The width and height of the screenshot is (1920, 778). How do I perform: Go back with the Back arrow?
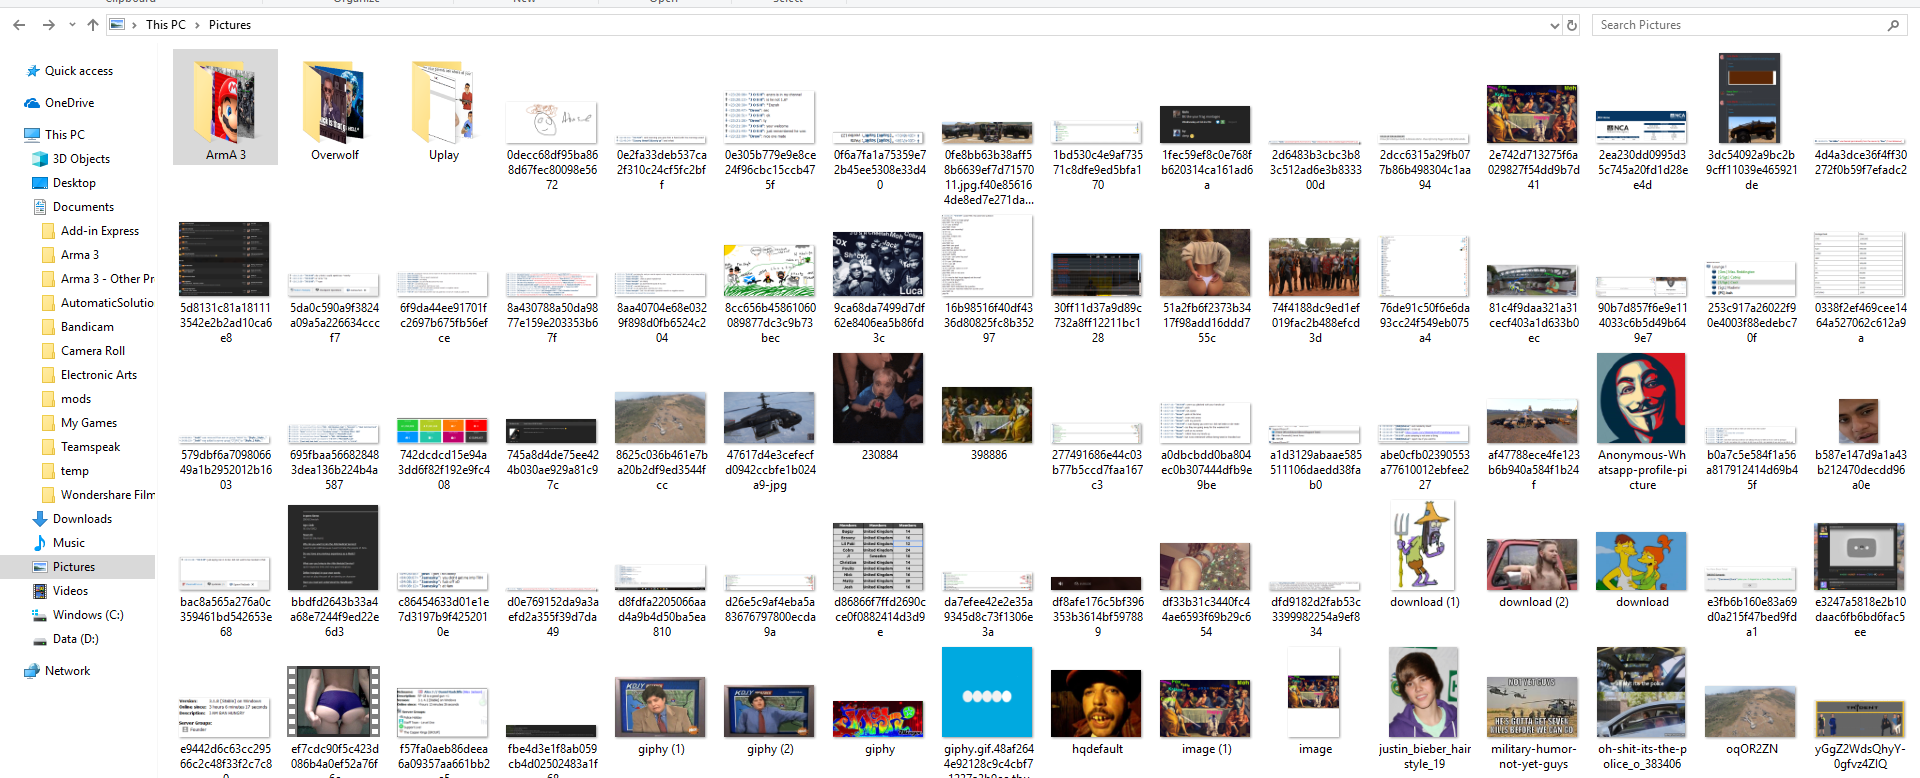[19, 25]
